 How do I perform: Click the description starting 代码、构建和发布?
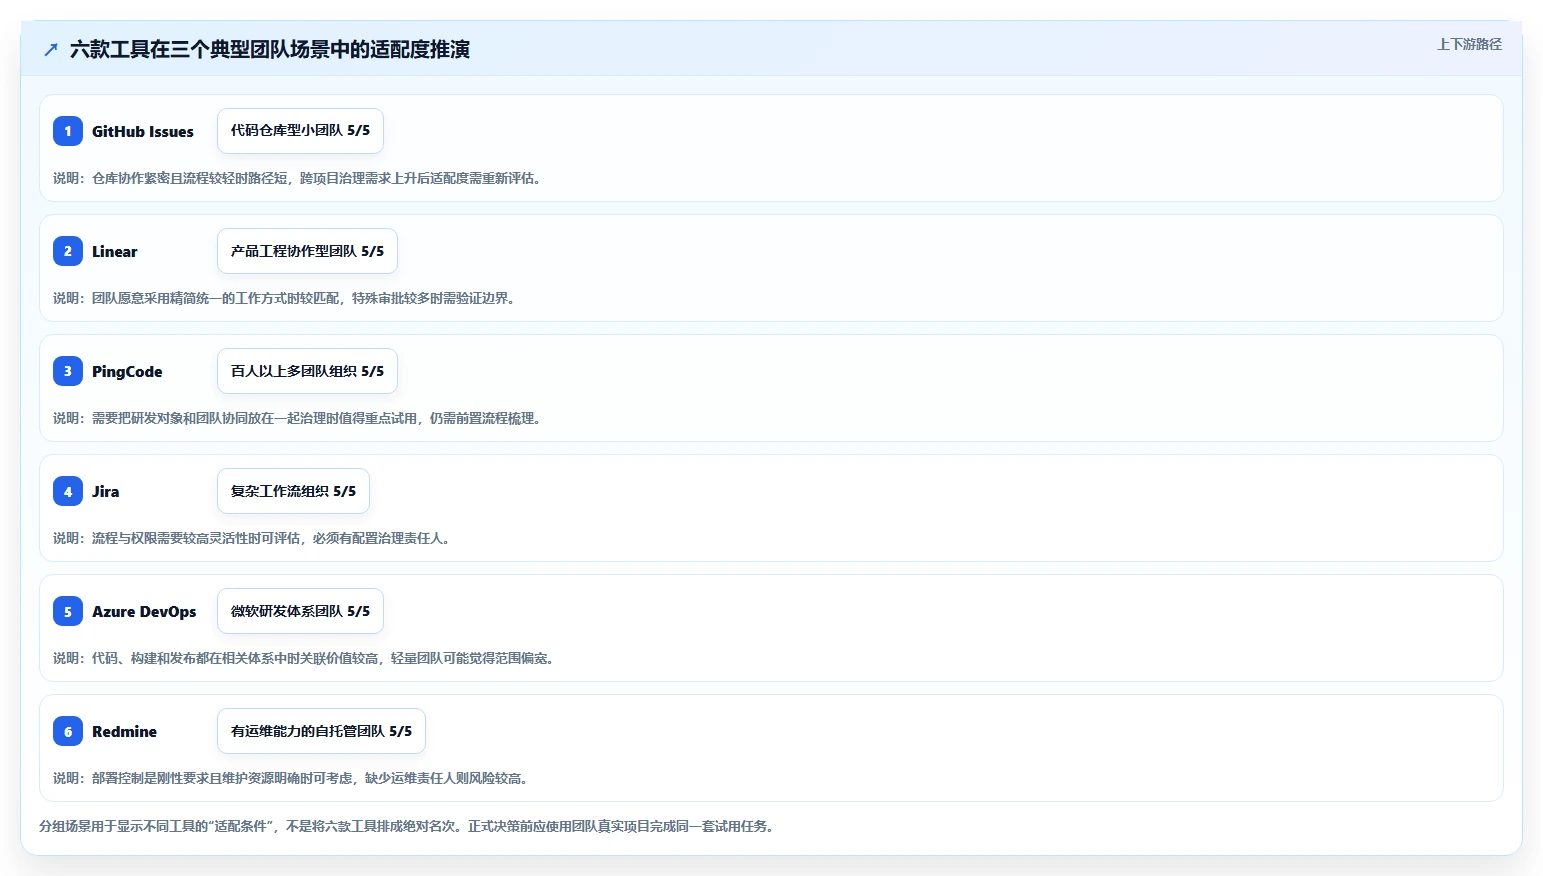tap(304, 658)
